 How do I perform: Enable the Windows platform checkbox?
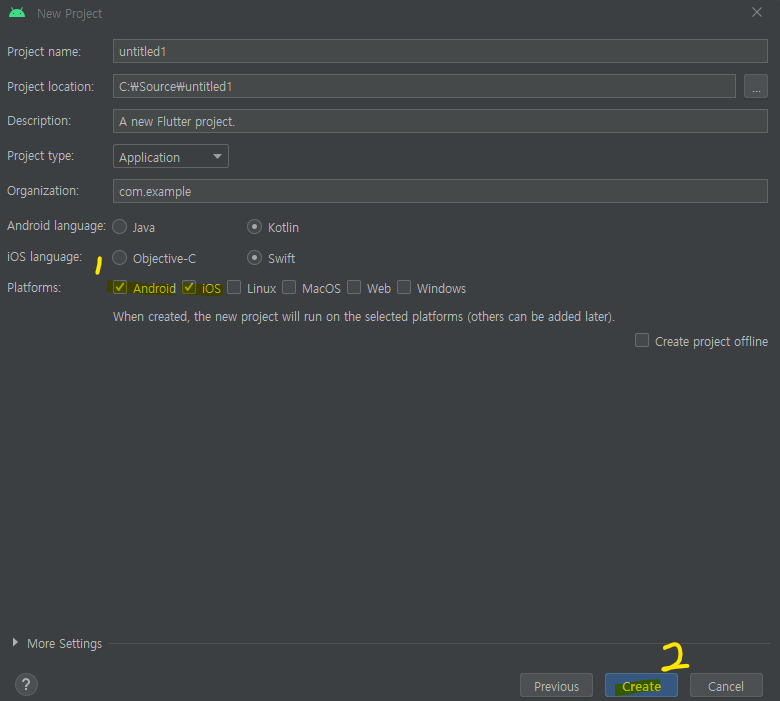pyautogui.click(x=404, y=288)
